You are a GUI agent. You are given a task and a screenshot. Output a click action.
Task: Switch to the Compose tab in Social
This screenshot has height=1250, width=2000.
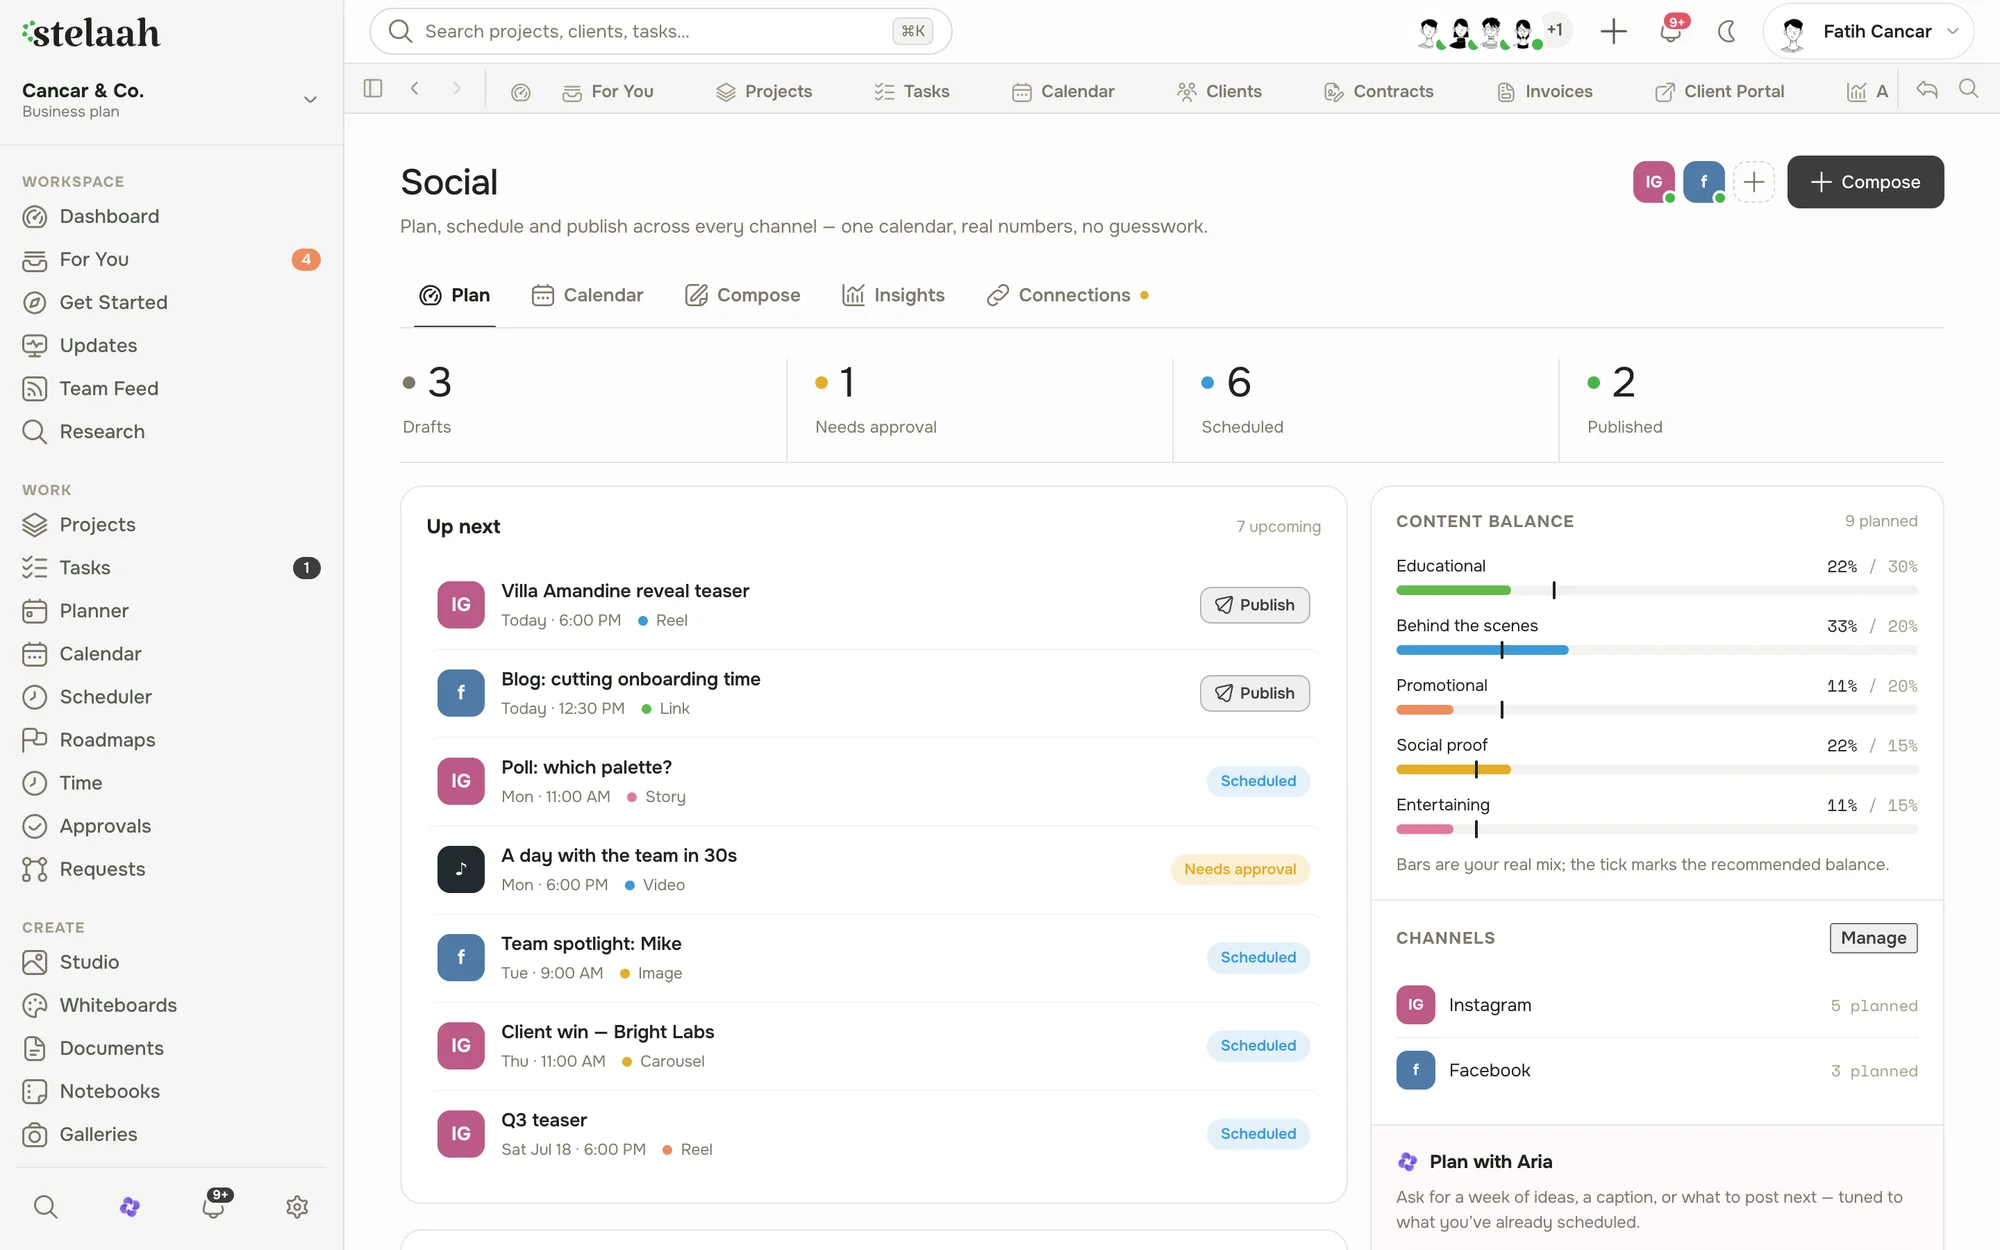[x=742, y=295]
